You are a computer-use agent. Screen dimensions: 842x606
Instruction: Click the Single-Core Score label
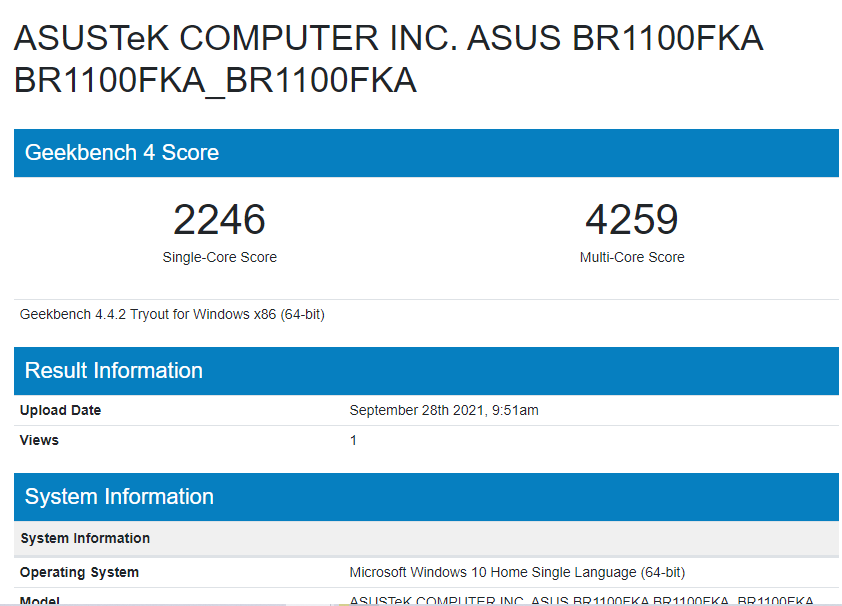tap(219, 257)
